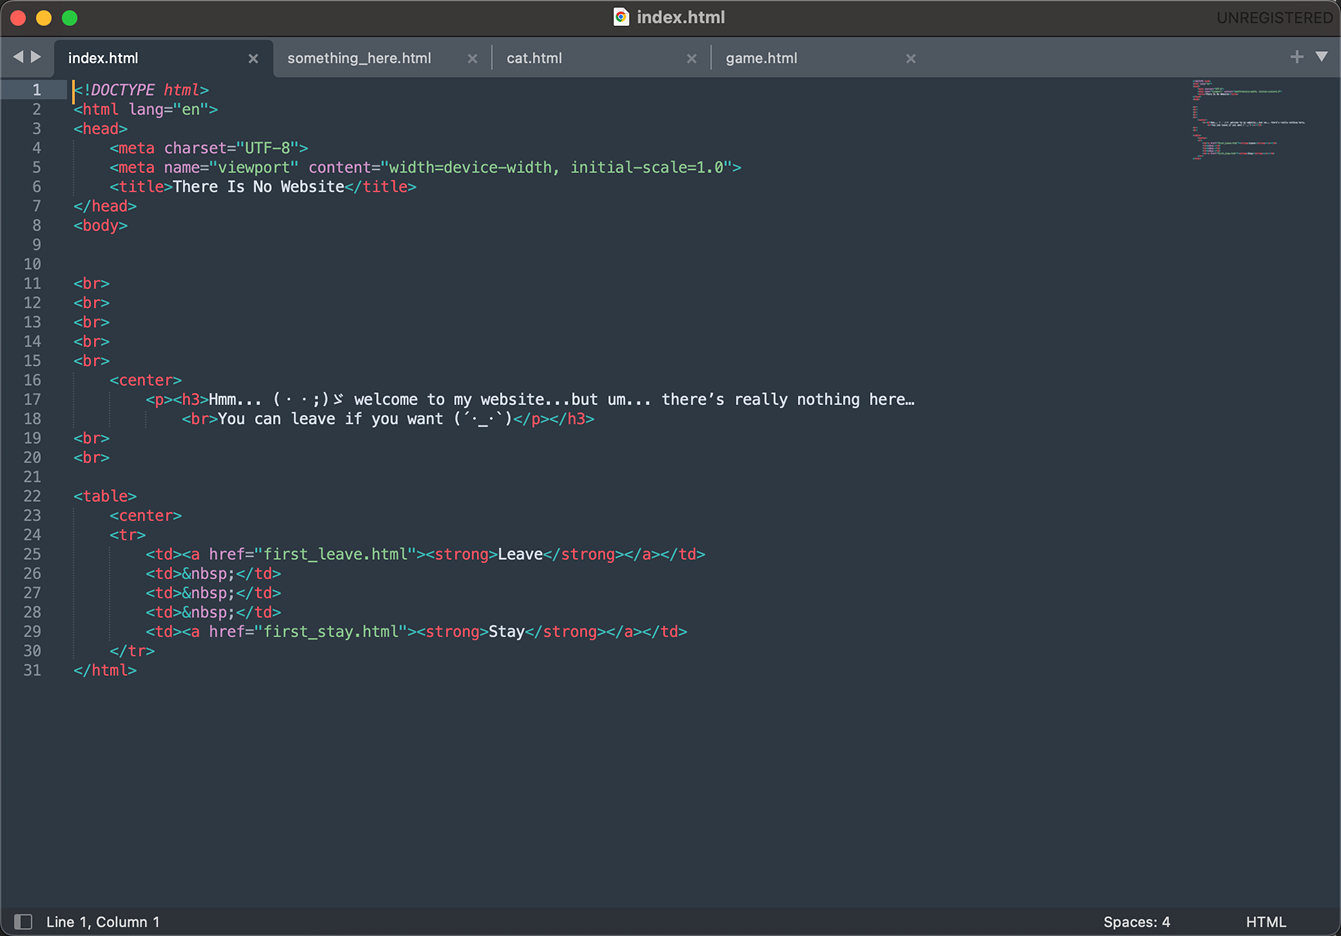Add a new tab with plus icon
Image resolution: width=1341 pixels, height=936 pixels.
pos(1297,57)
